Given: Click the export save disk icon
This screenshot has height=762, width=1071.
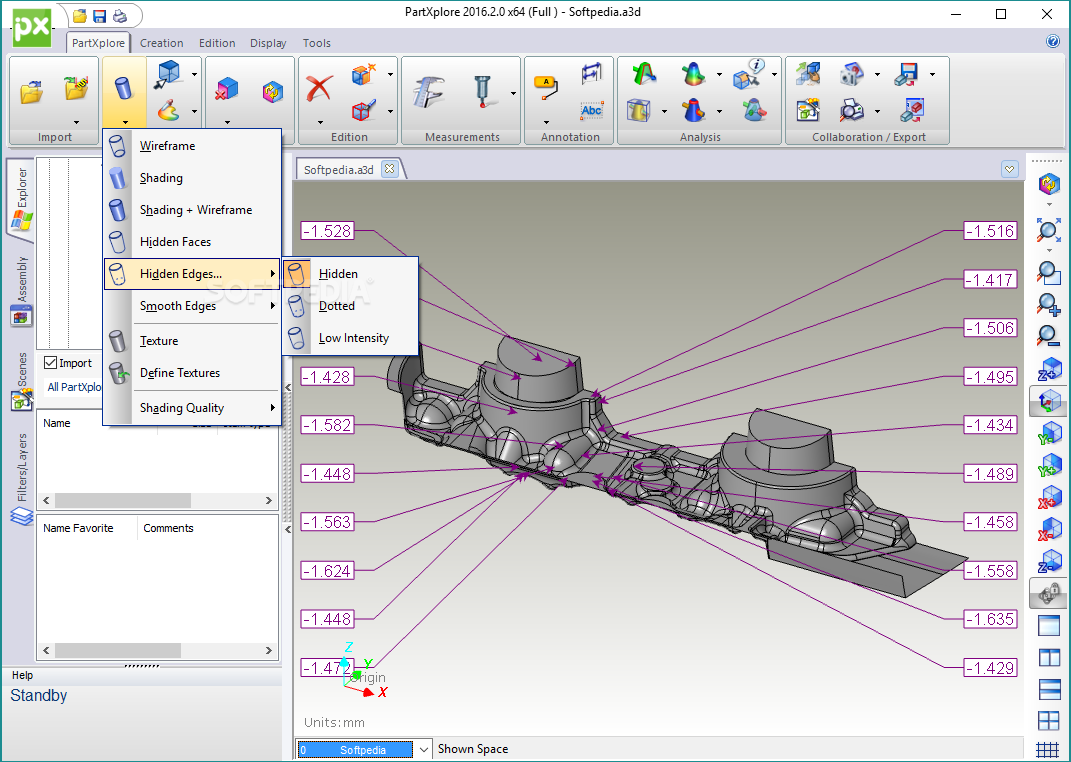Looking at the screenshot, I should 906,73.
